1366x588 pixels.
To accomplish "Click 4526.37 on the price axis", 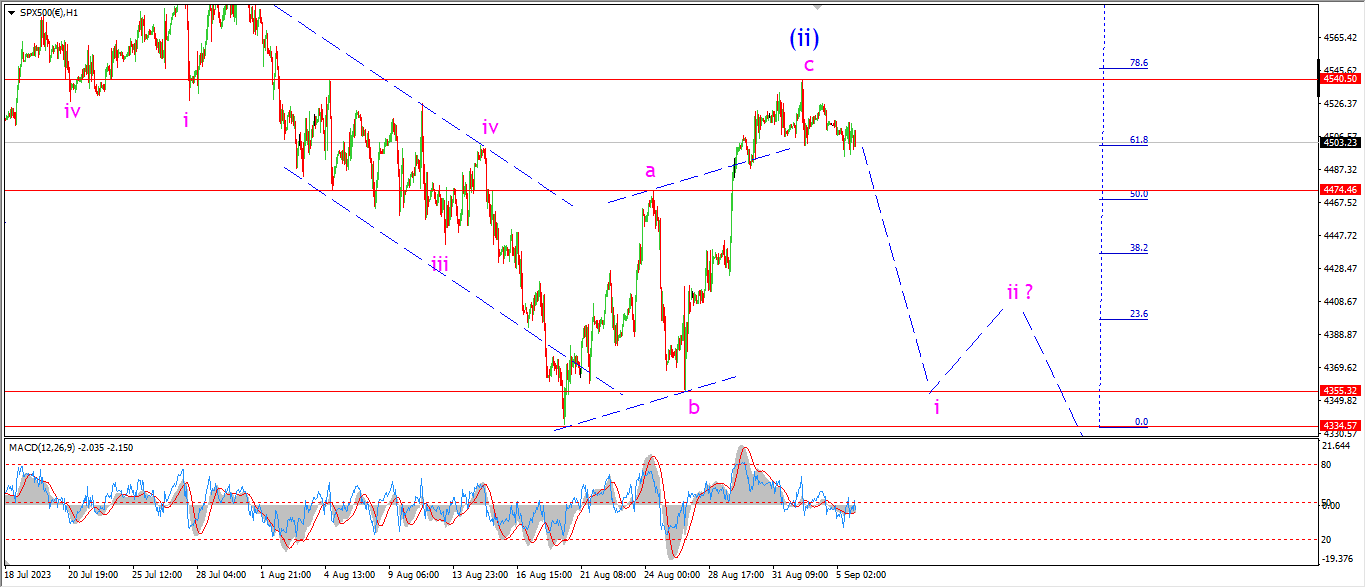I will (x=1342, y=104).
